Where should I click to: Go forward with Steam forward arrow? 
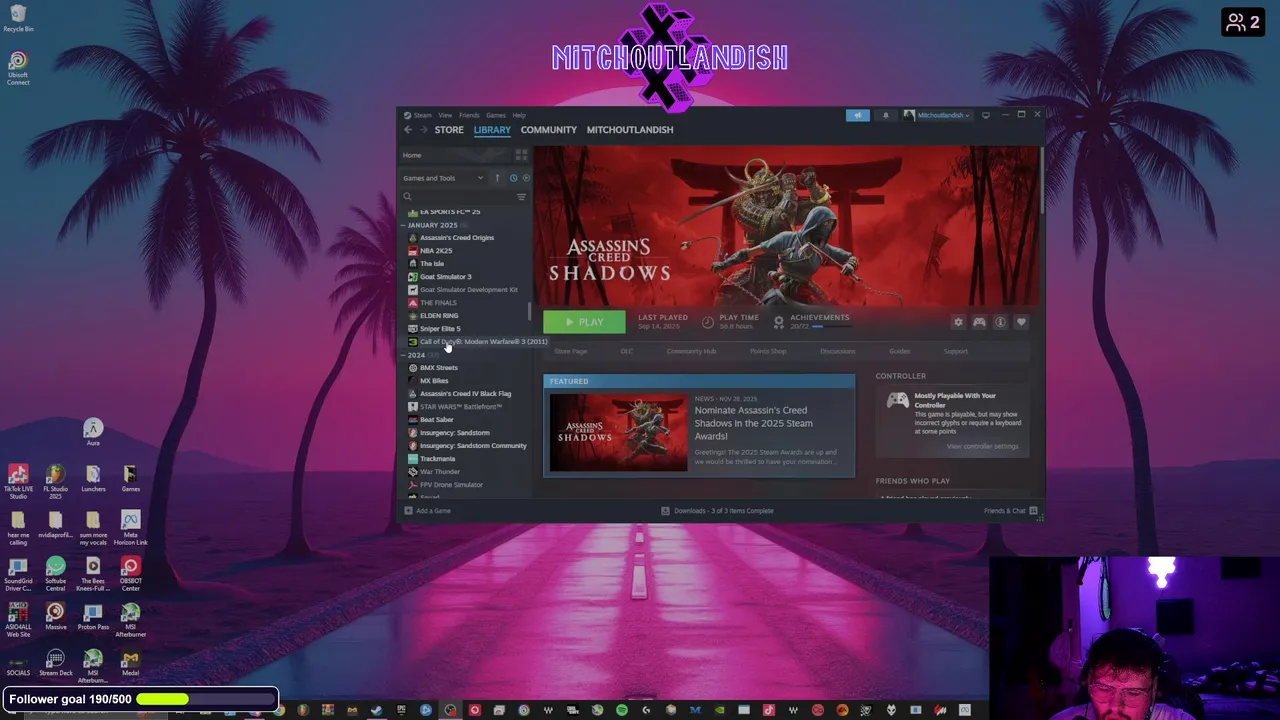(x=424, y=130)
